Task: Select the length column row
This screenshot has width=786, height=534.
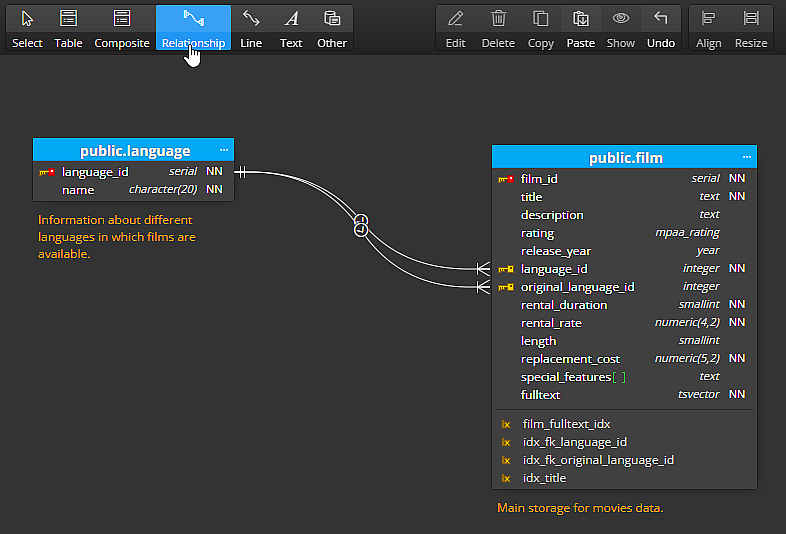Action: click(x=625, y=341)
